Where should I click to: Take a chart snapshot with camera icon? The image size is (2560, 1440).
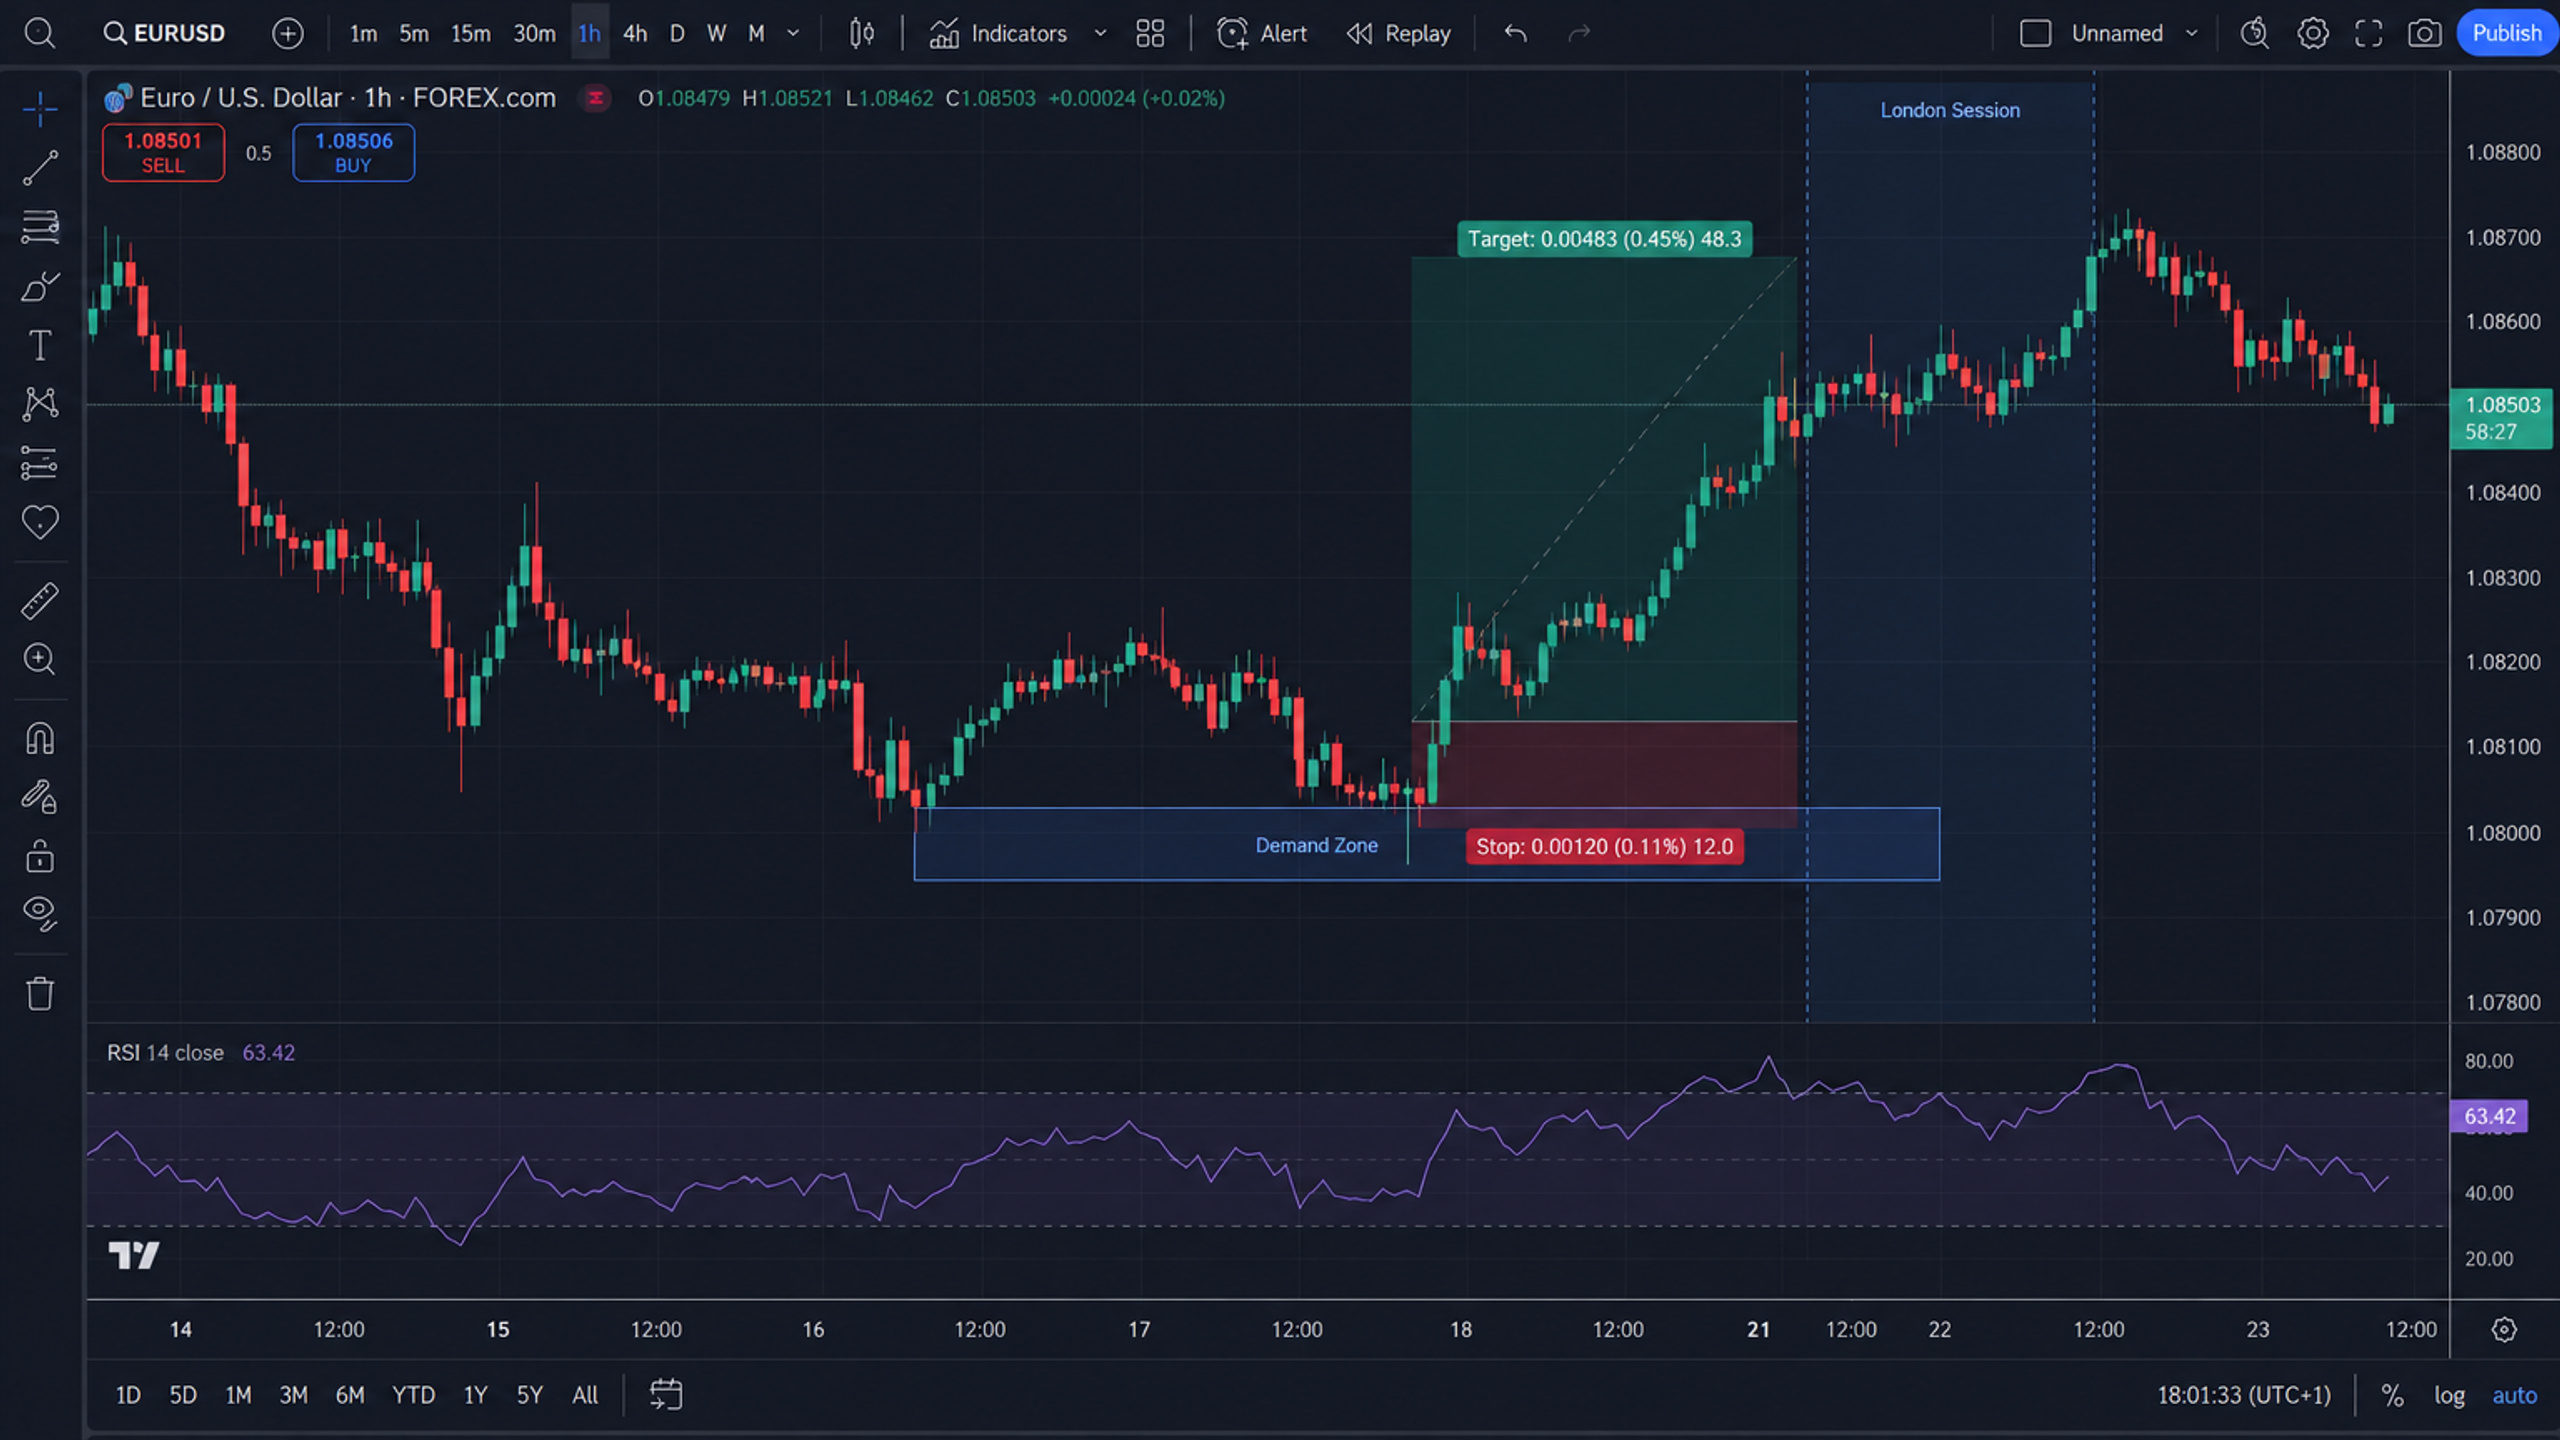coord(2424,33)
